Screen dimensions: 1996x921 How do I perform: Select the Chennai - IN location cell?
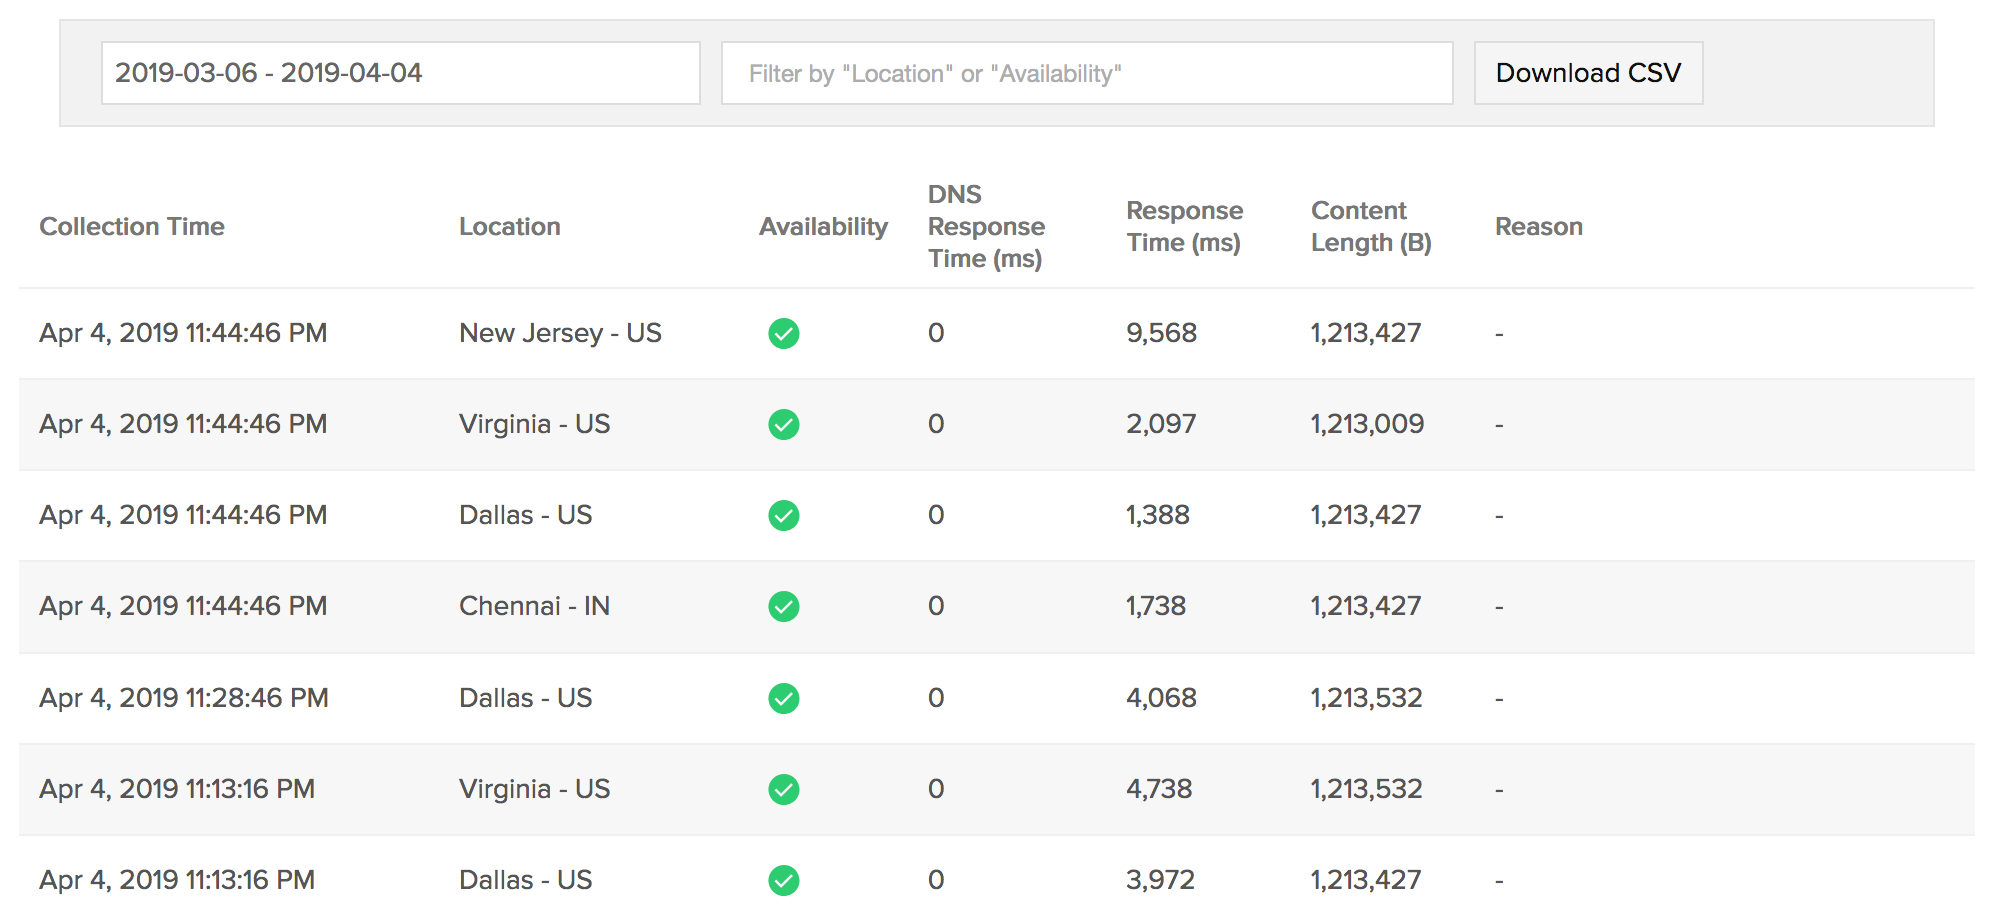click(x=534, y=606)
